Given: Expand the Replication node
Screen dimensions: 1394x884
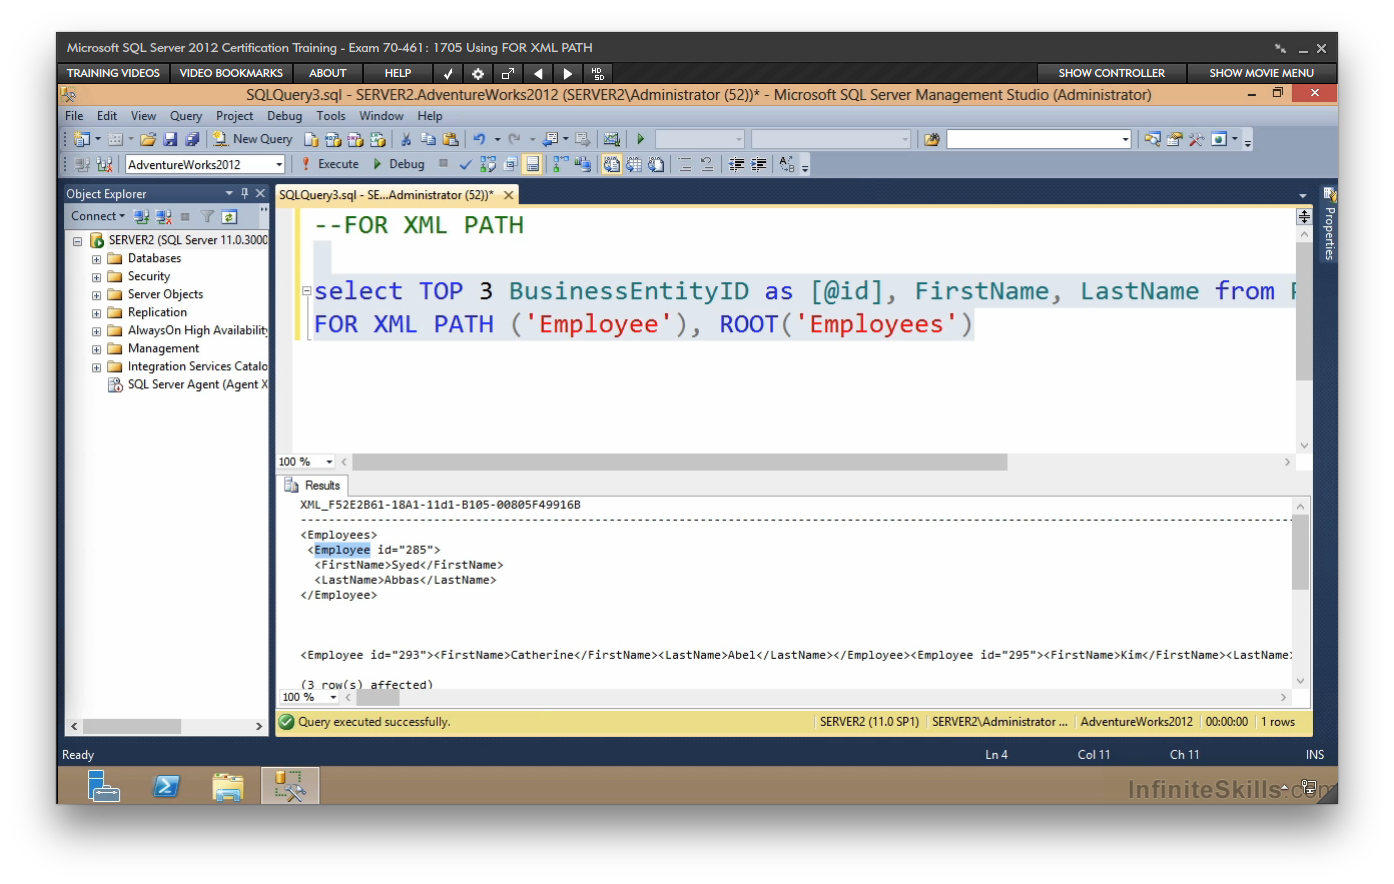Looking at the screenshot, I should tap(96, 313).
